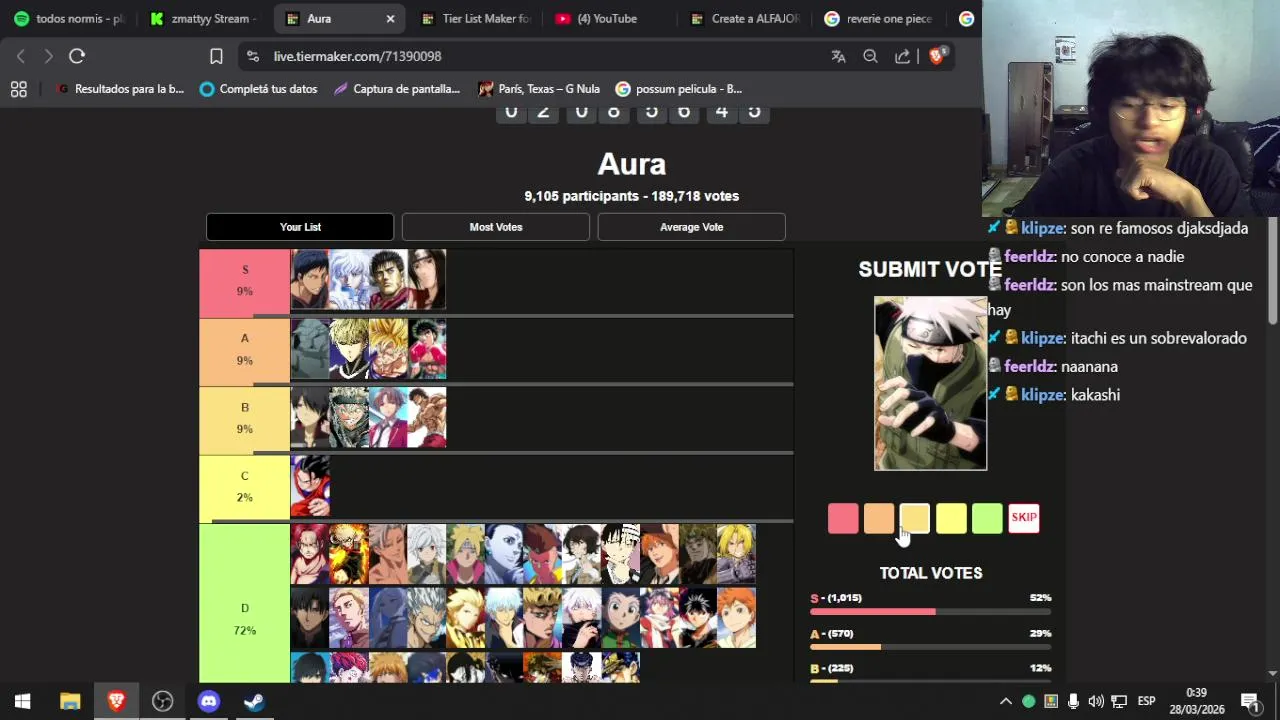Viewport: 1280px width, 720px height.
Task: Open the Windows Start menu
Action: click(23, 701)
